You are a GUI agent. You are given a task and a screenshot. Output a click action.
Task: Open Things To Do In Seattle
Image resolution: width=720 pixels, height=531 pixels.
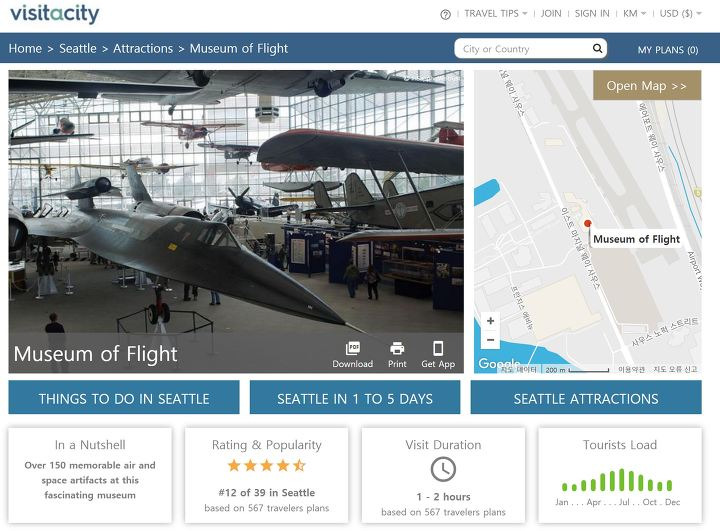pyautogui.click(x=124, y=398)
